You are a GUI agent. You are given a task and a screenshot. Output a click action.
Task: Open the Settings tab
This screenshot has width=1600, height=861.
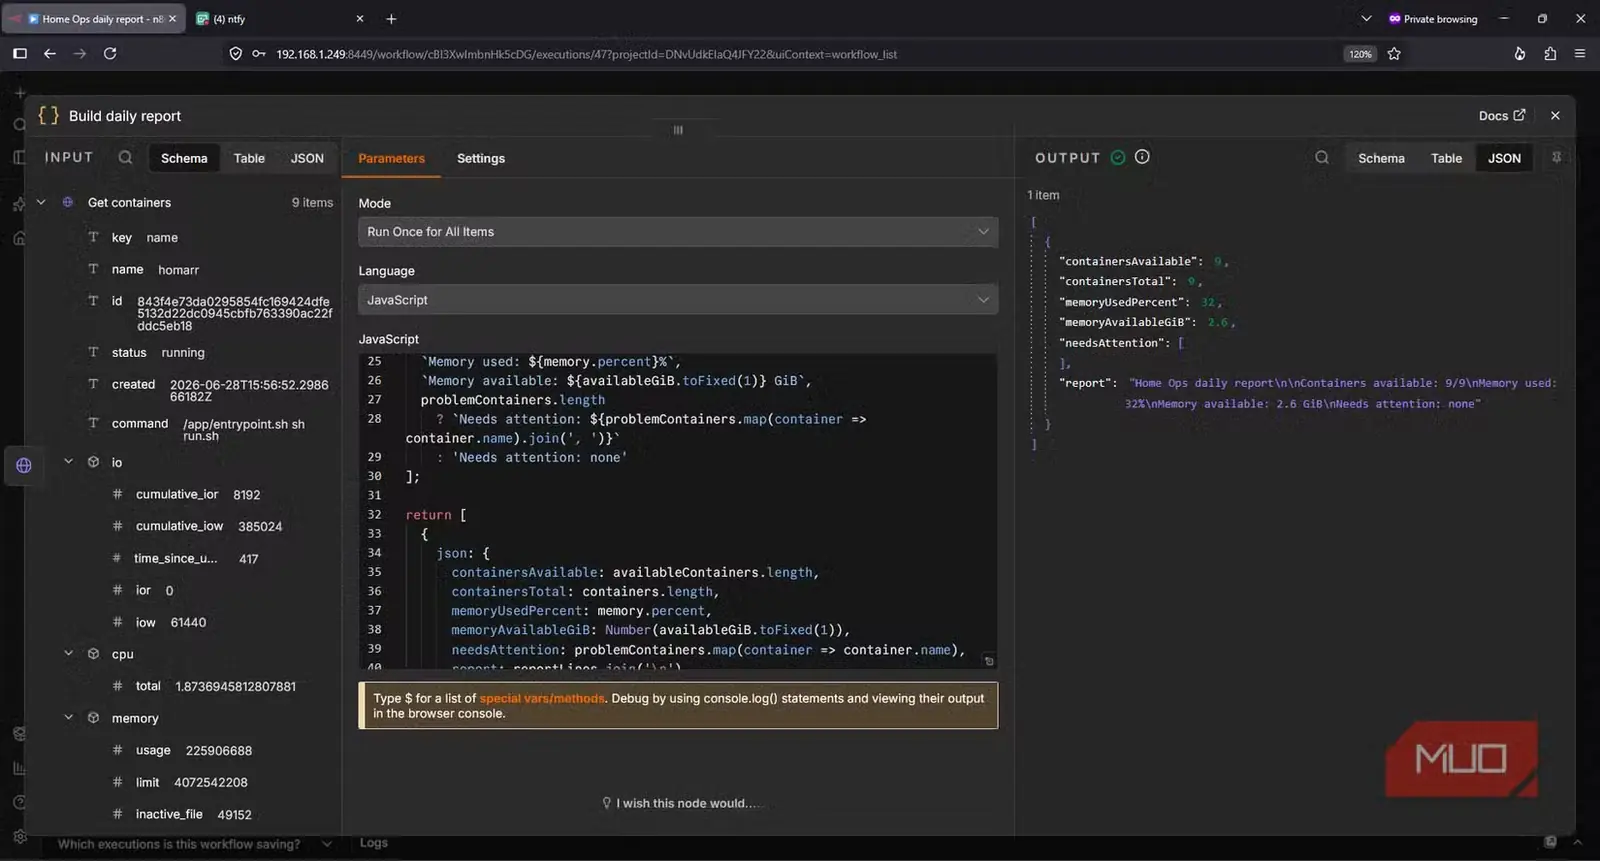481,158
